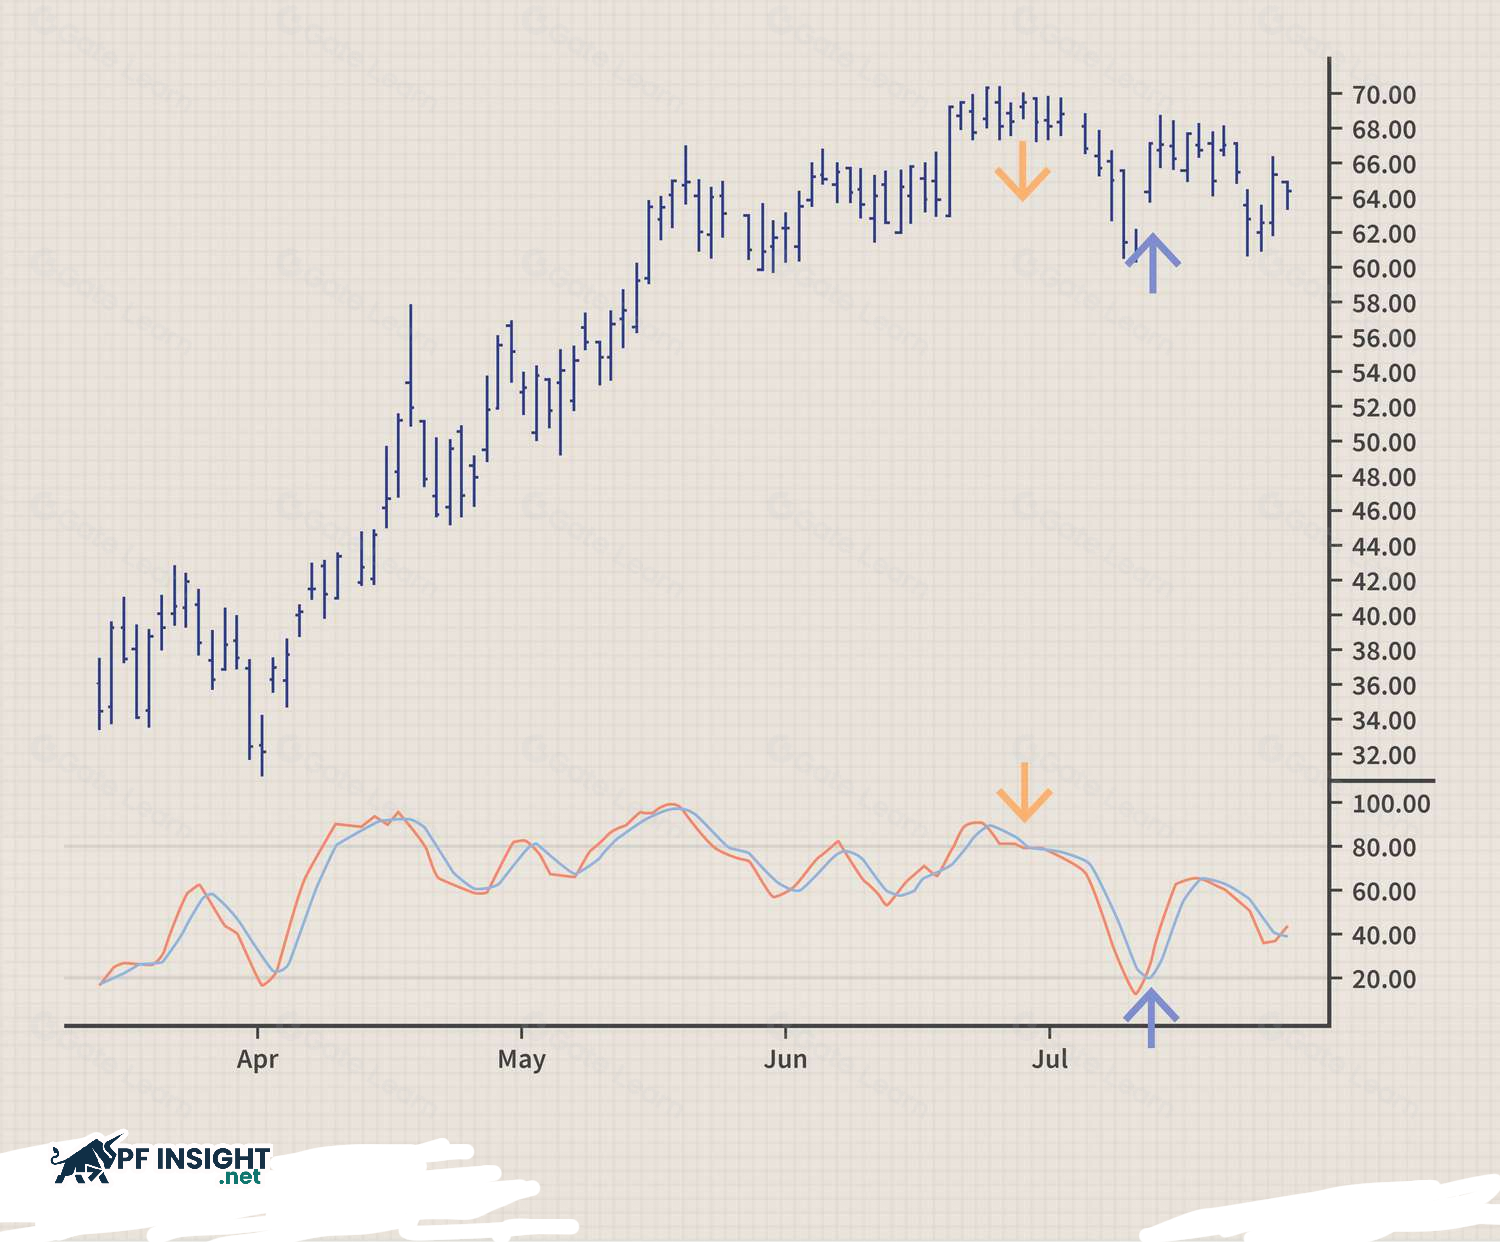Click the orange down arrow on price chart

[1022, 172]
